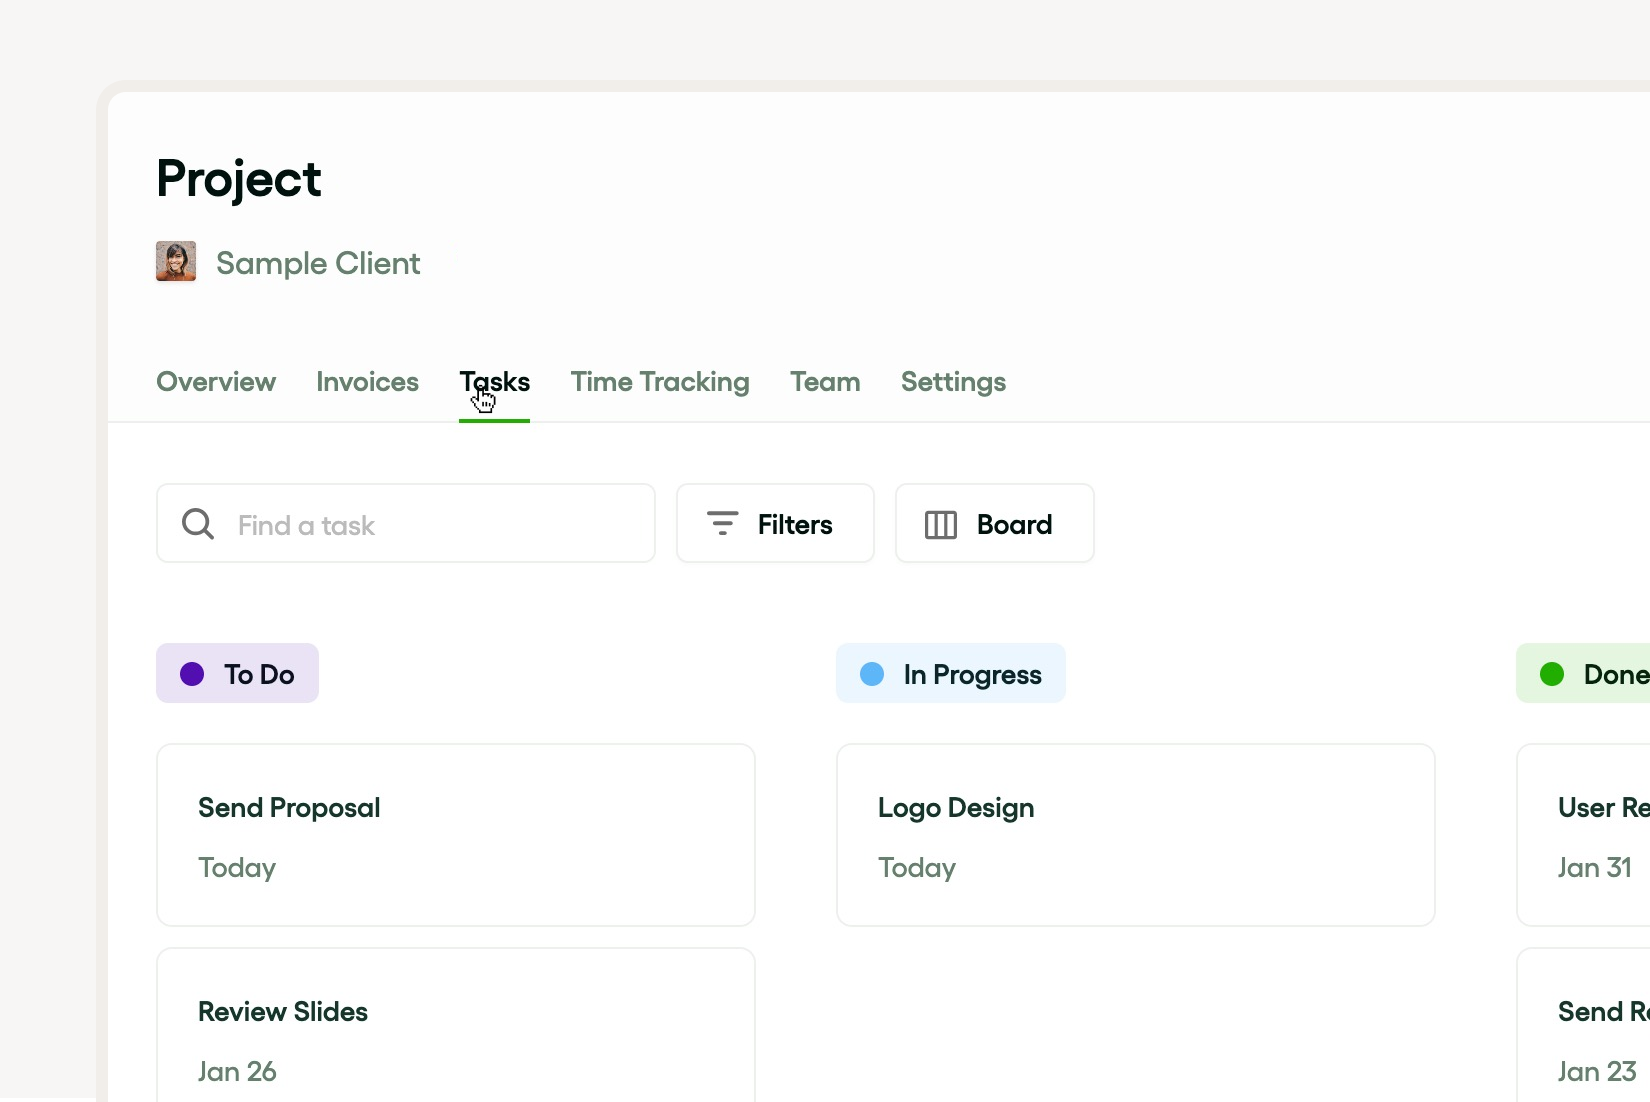
Task: Open the Review Slides task card
Action: tap(456, 1025)
